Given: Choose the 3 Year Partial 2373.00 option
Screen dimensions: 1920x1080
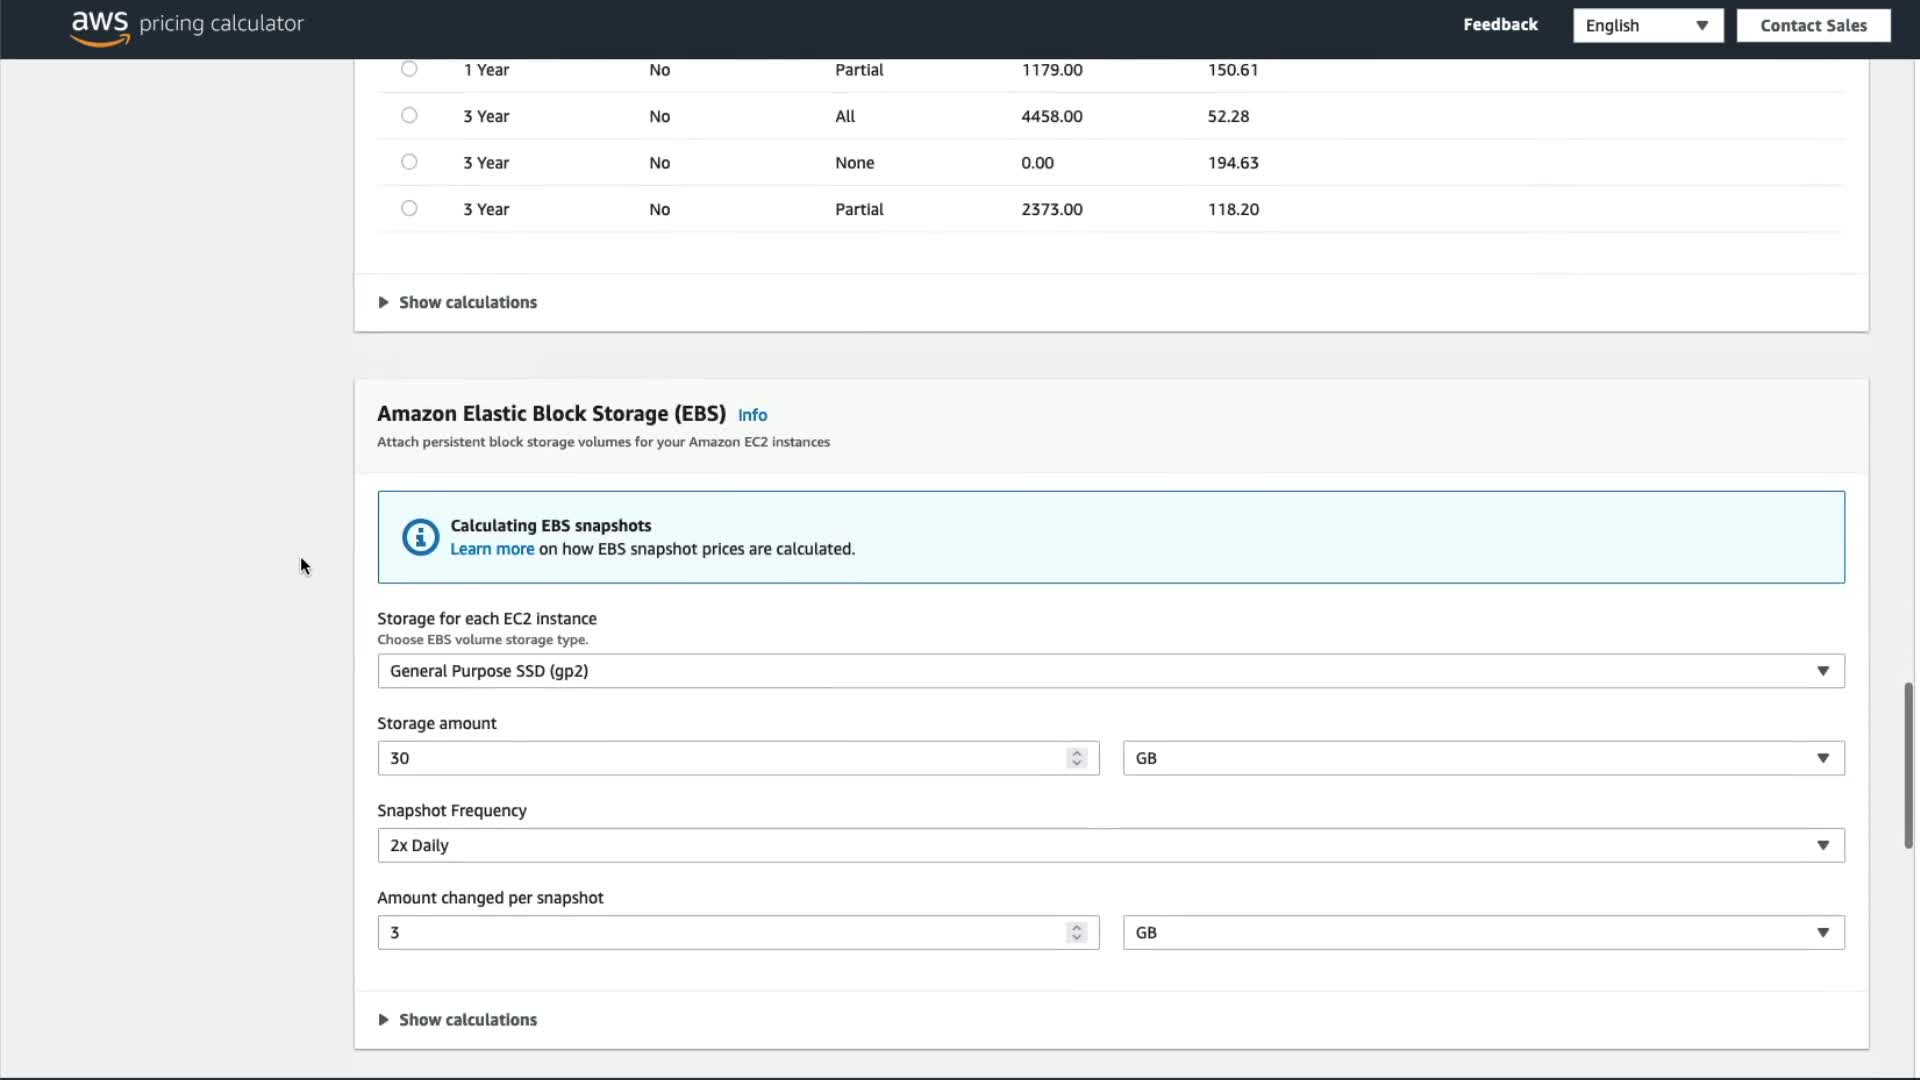Looking at the screenshot, I should pyautogui.click(x=409, y=208).
